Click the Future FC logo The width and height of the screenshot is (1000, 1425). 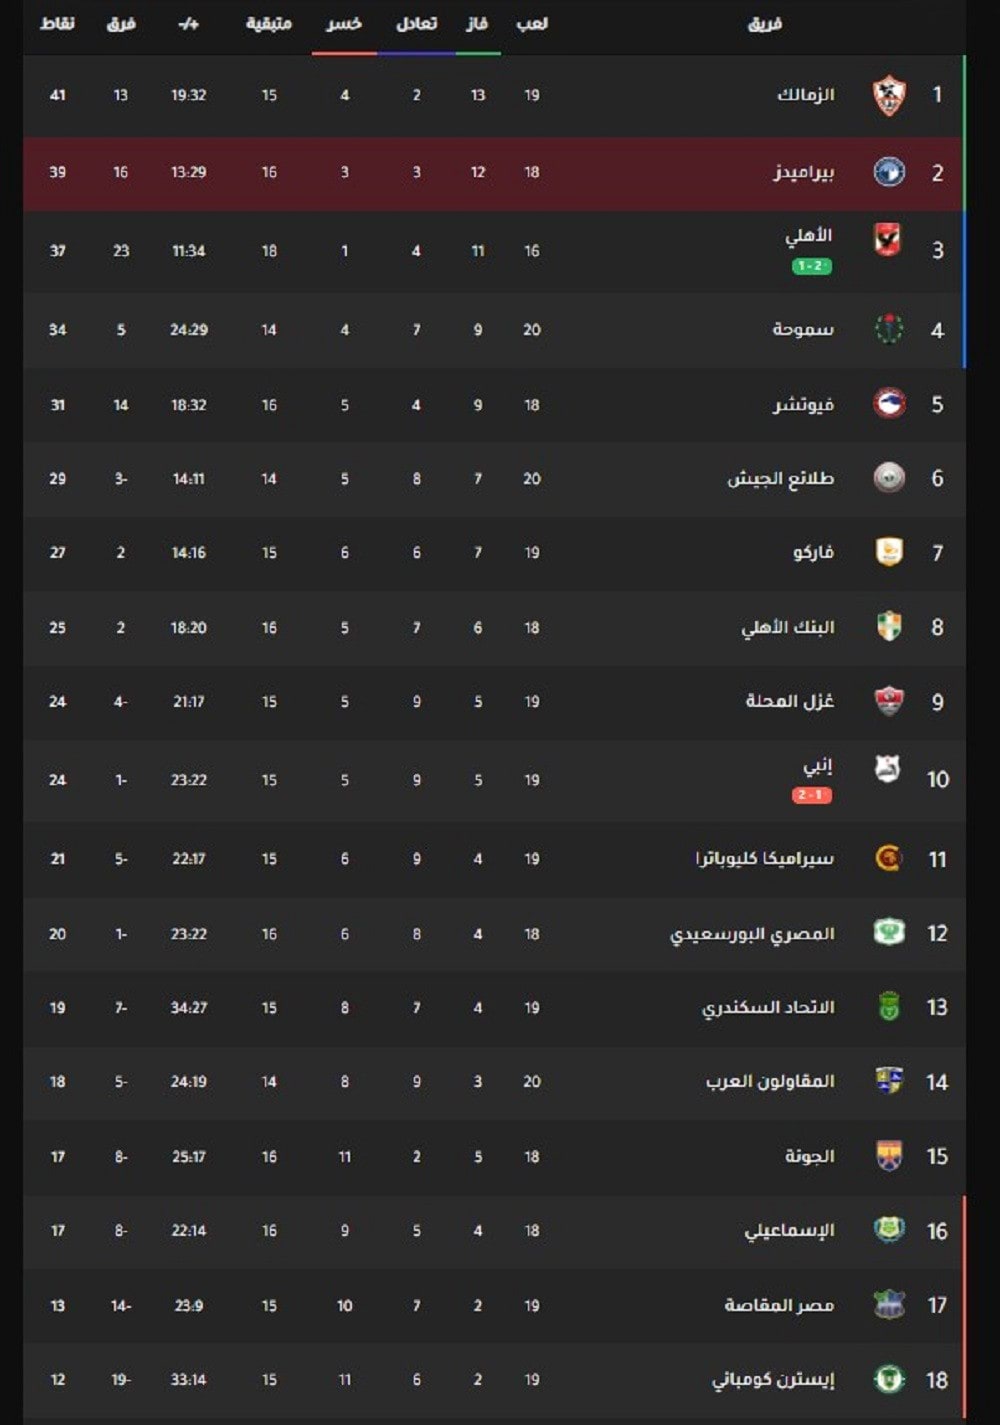(888, 404)
